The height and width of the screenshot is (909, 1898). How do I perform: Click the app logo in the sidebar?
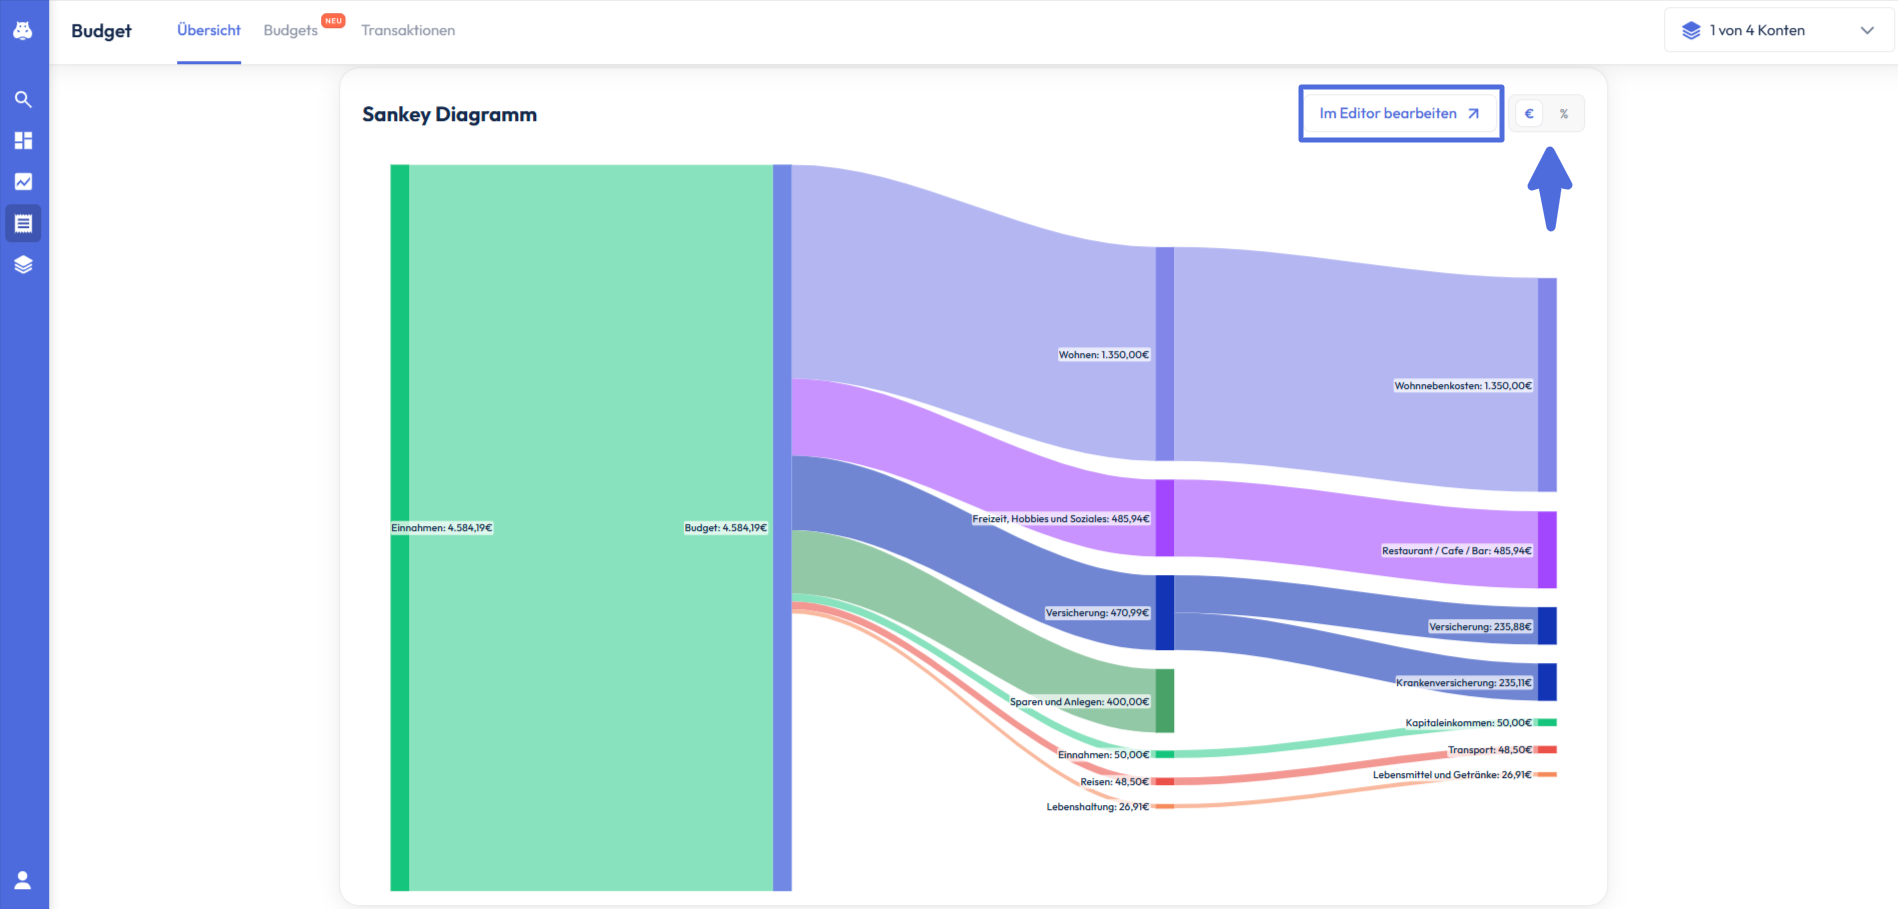click(23, 31)
